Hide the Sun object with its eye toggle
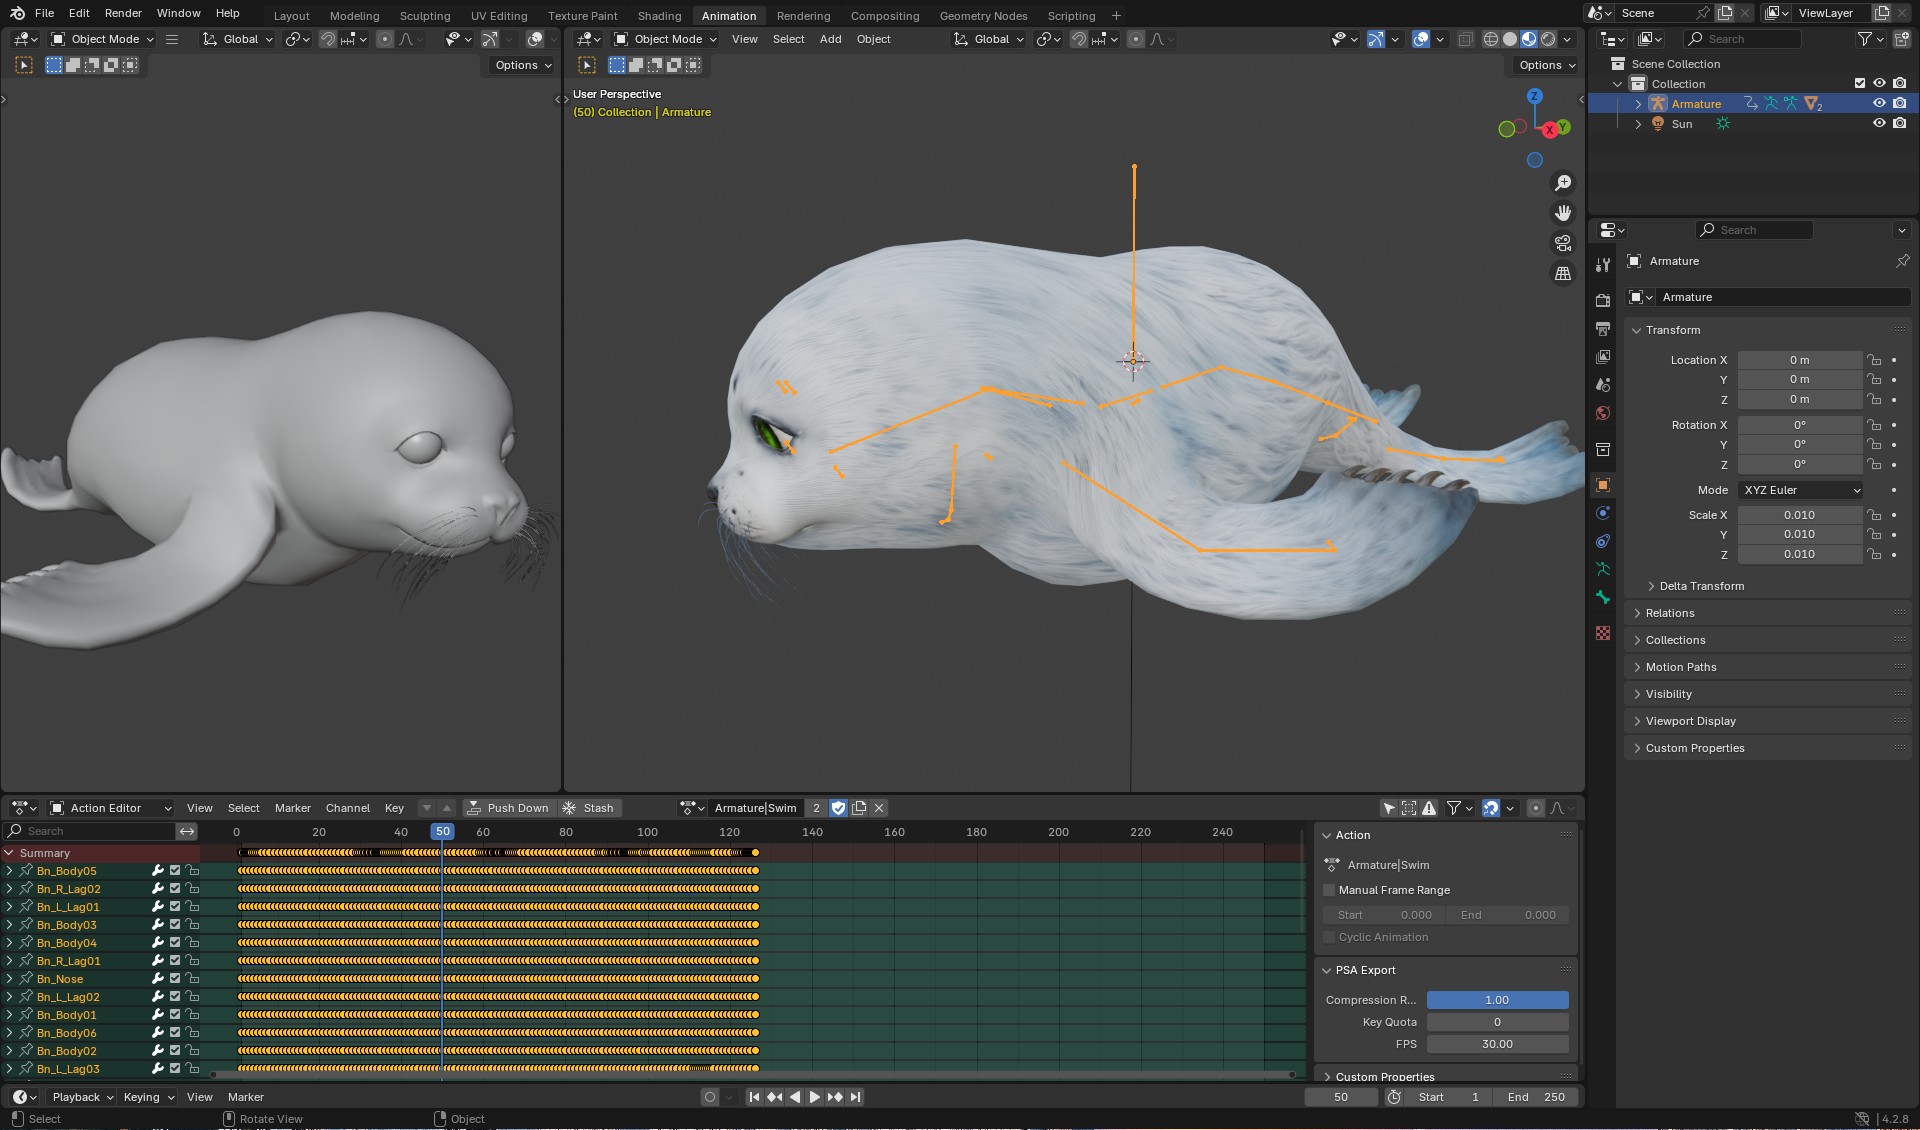 (1879, 123)
